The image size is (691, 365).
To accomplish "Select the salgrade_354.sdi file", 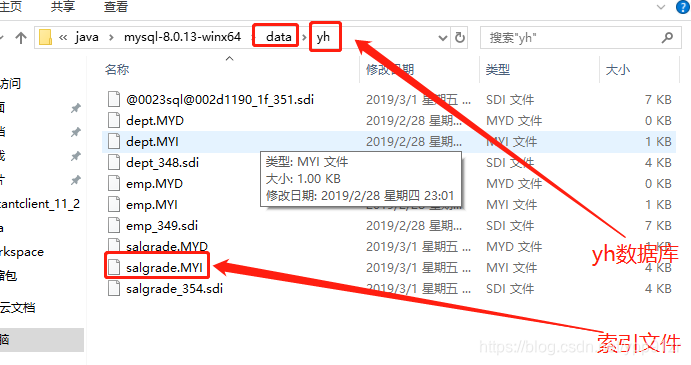I will click(x=174, y=289).
